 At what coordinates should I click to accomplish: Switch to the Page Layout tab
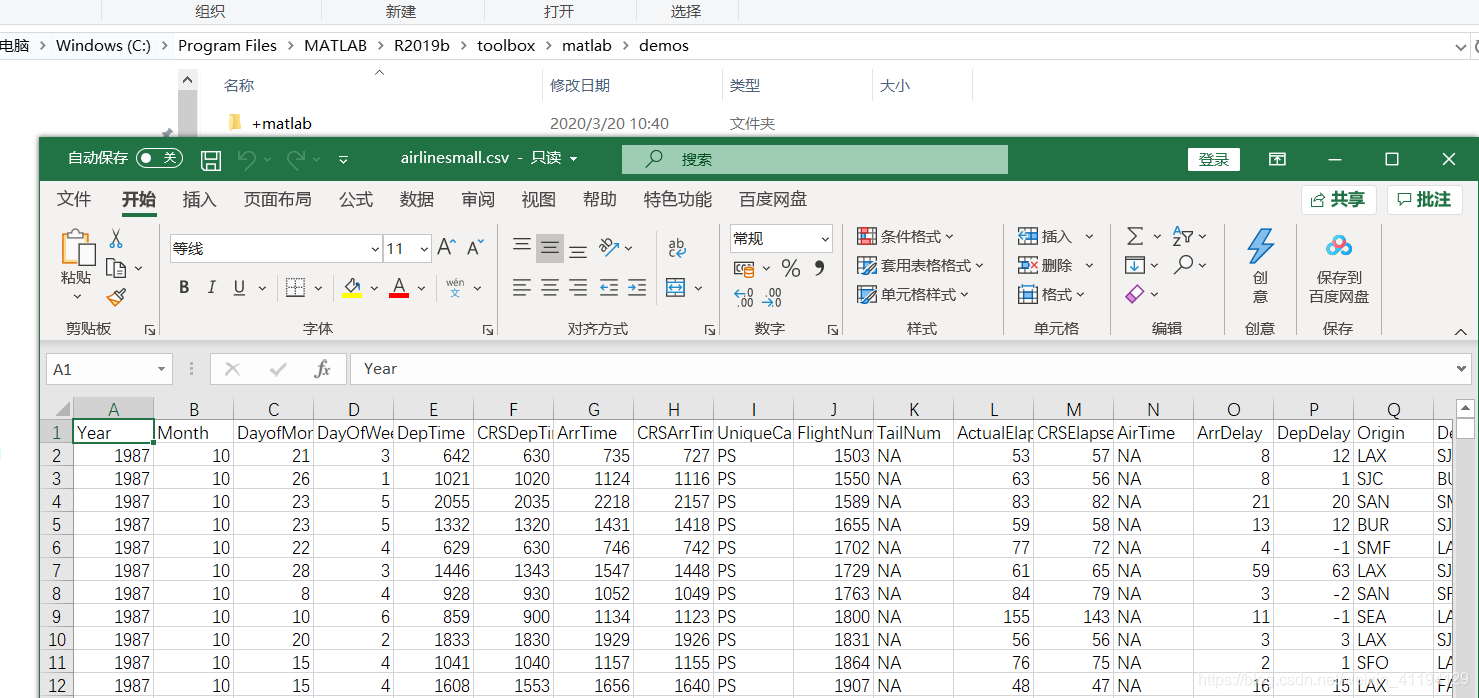[x=277, y=199]
